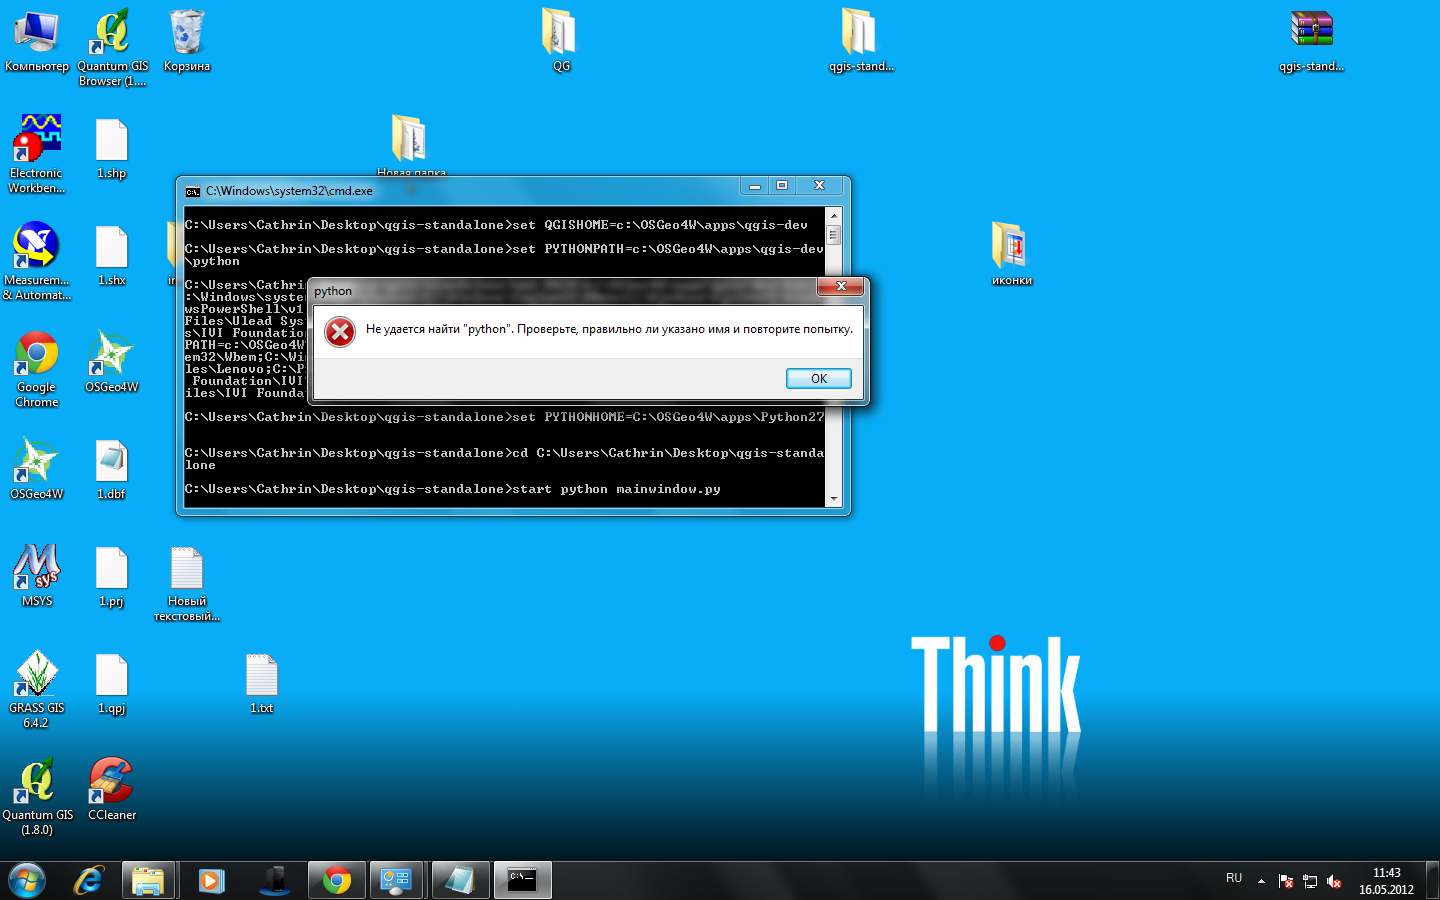1440x900 pixels.
Task: Open Windows Explorer from the taskbar
Action: pos(148,881)
